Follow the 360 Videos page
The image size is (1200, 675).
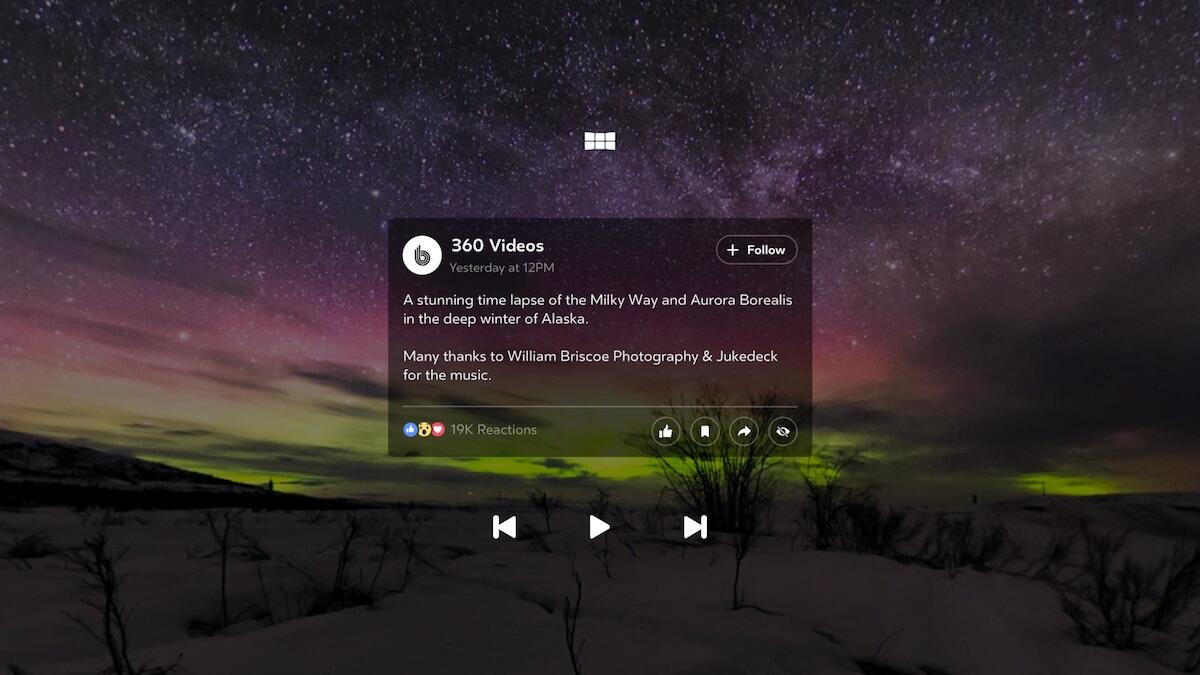756,250
